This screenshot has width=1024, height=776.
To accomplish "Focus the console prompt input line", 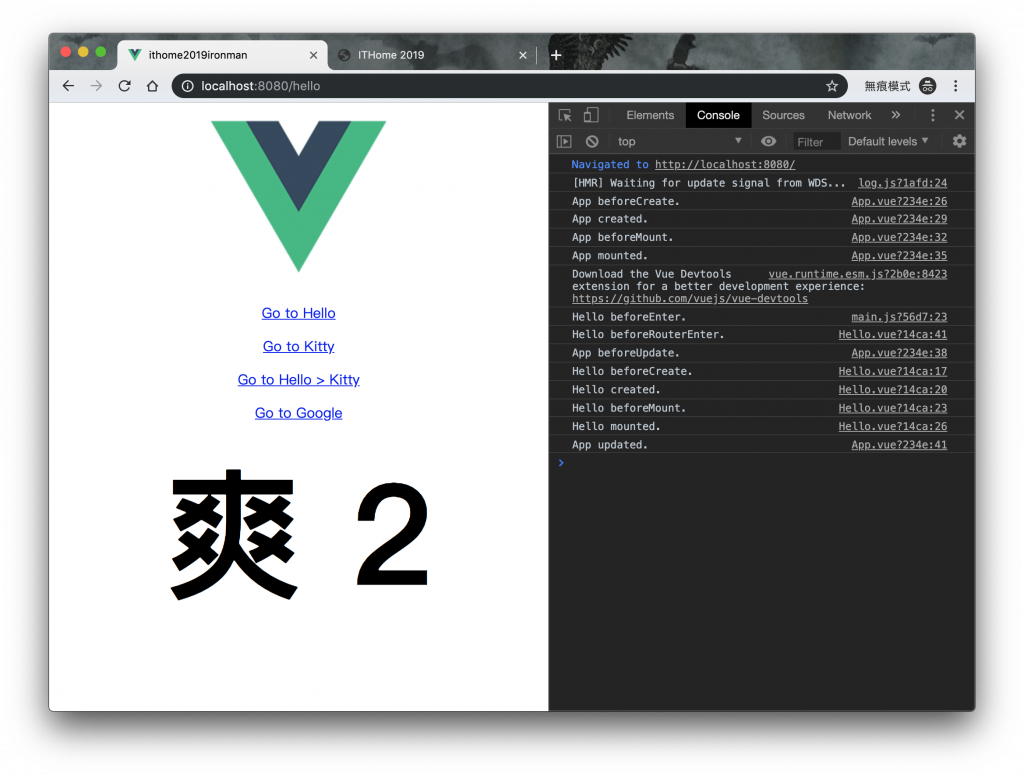I will (764, 463).
